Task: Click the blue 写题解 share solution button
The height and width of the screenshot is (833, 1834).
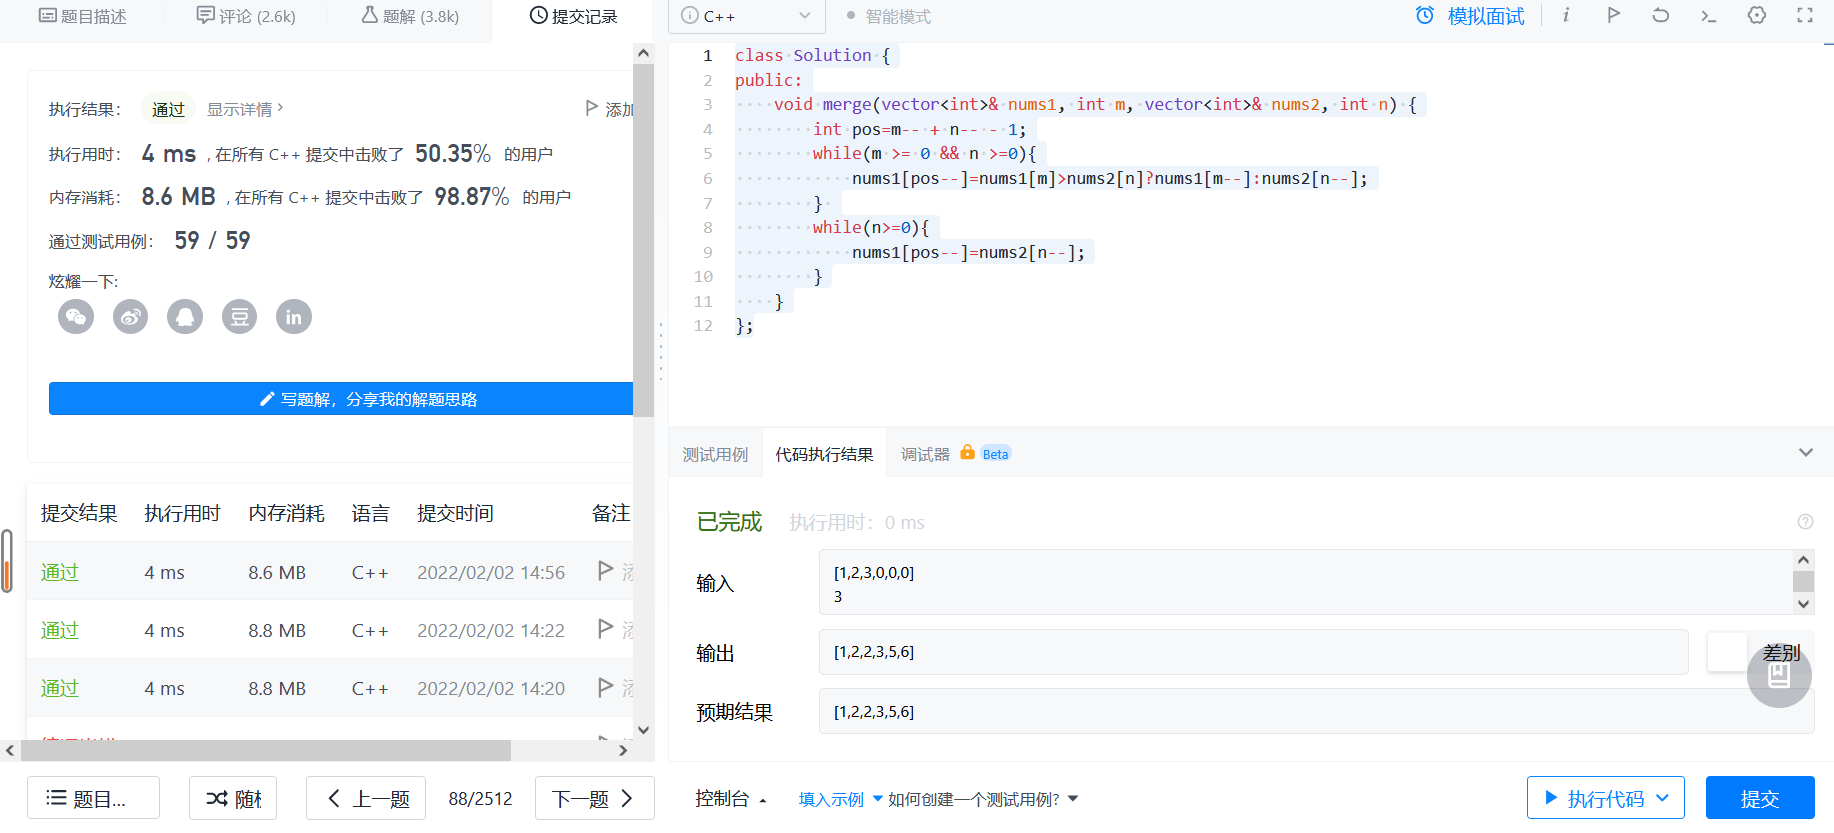Action: pyautogui.click(x=341, y=398)
